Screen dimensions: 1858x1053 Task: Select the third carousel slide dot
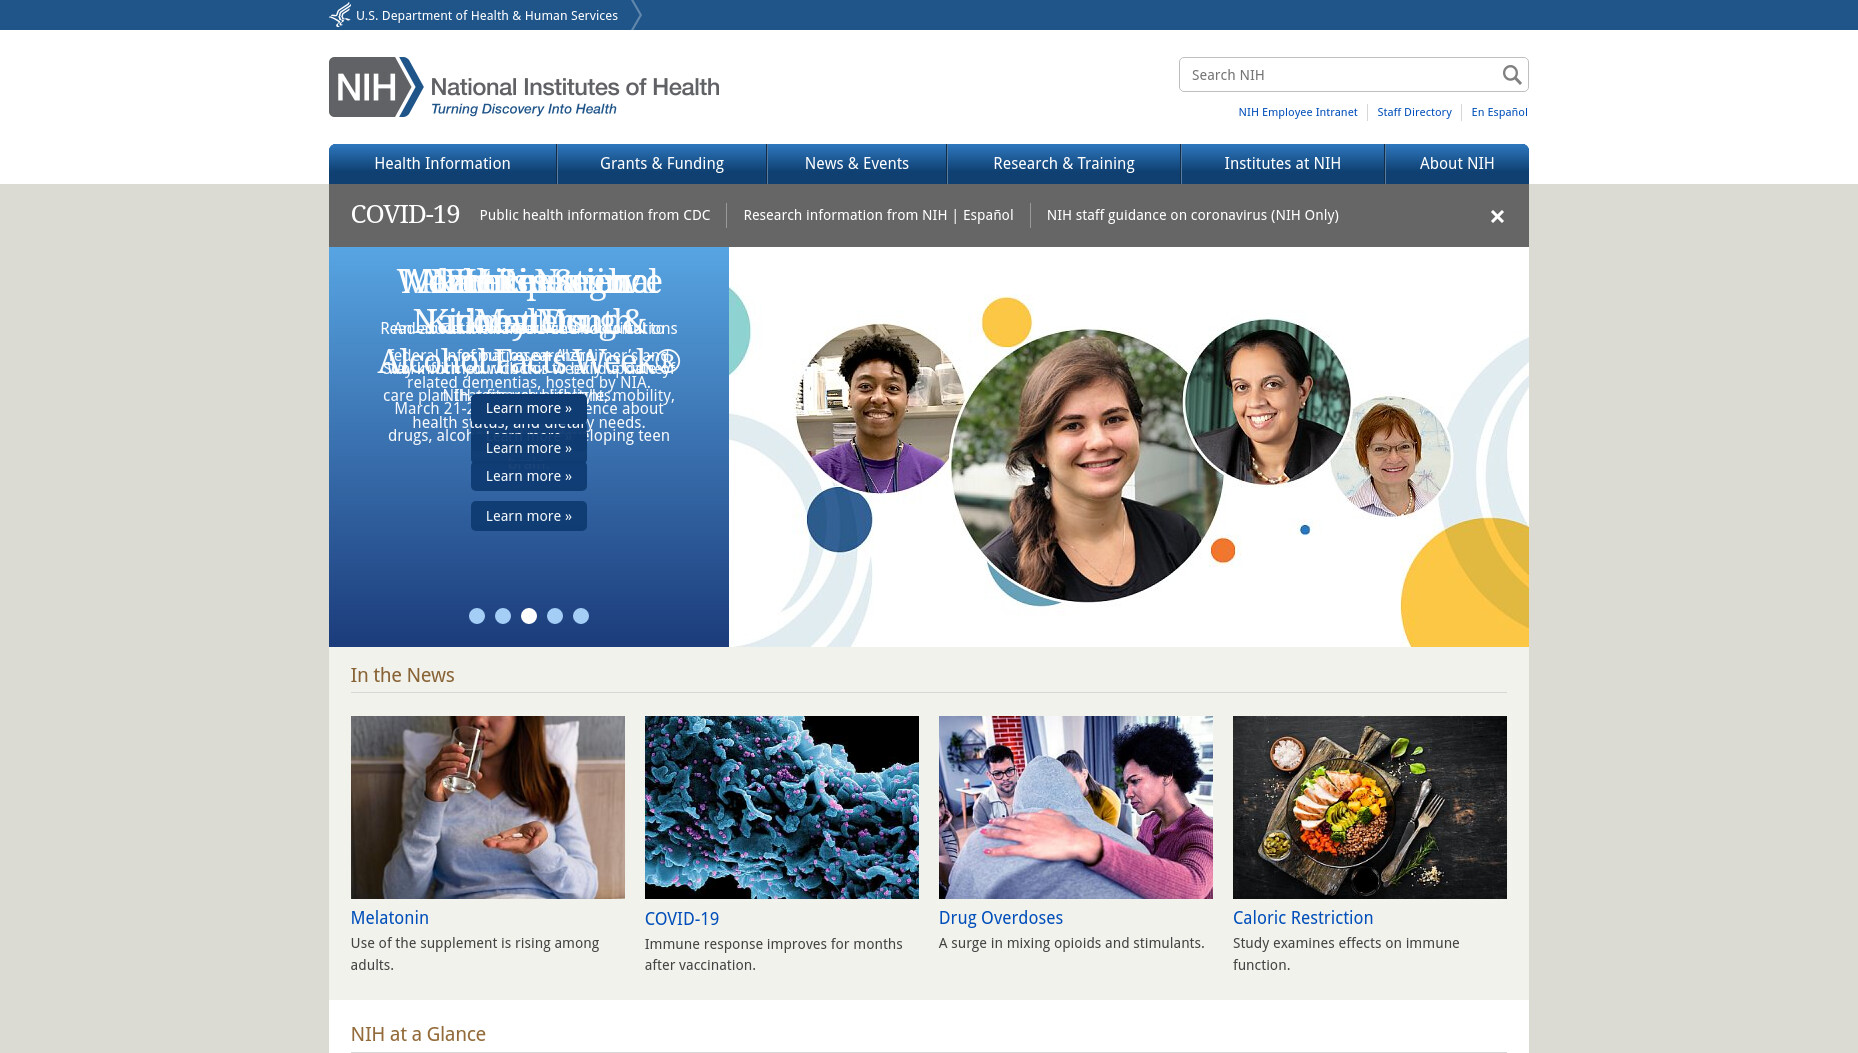(529, 616)
